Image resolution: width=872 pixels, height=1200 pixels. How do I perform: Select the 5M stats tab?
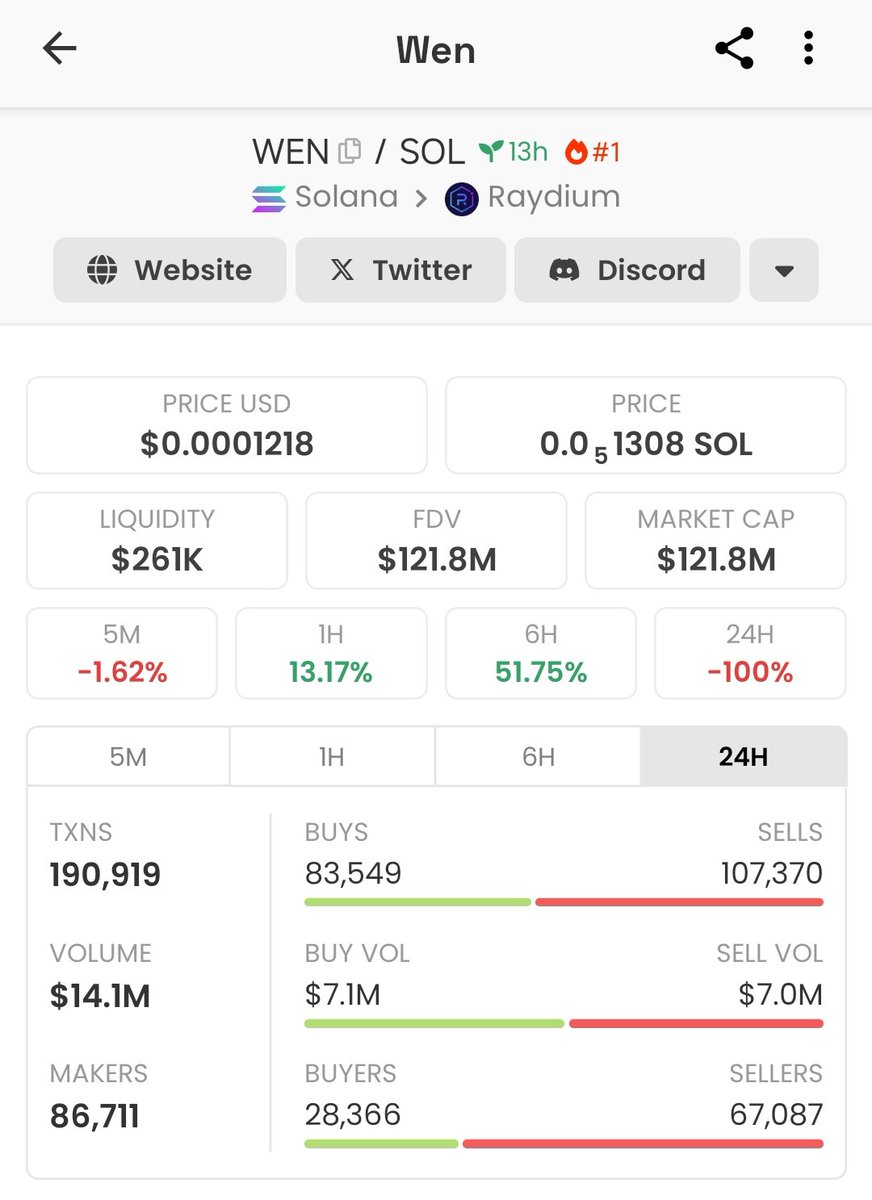128,757
